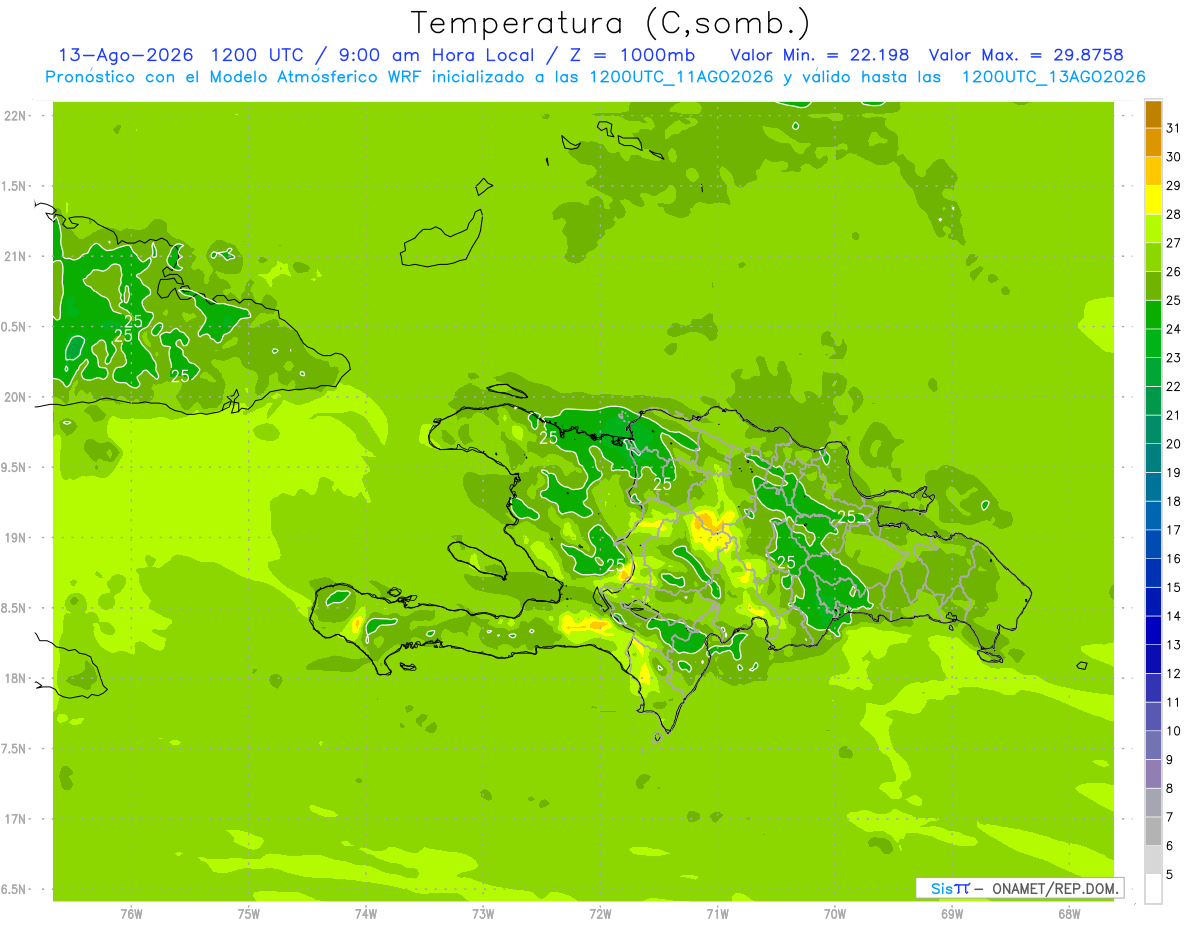Viewport: 1200px width, 927px height.
Task: Click the '7.5N' latitude axis label
Action: coord(15,748)
